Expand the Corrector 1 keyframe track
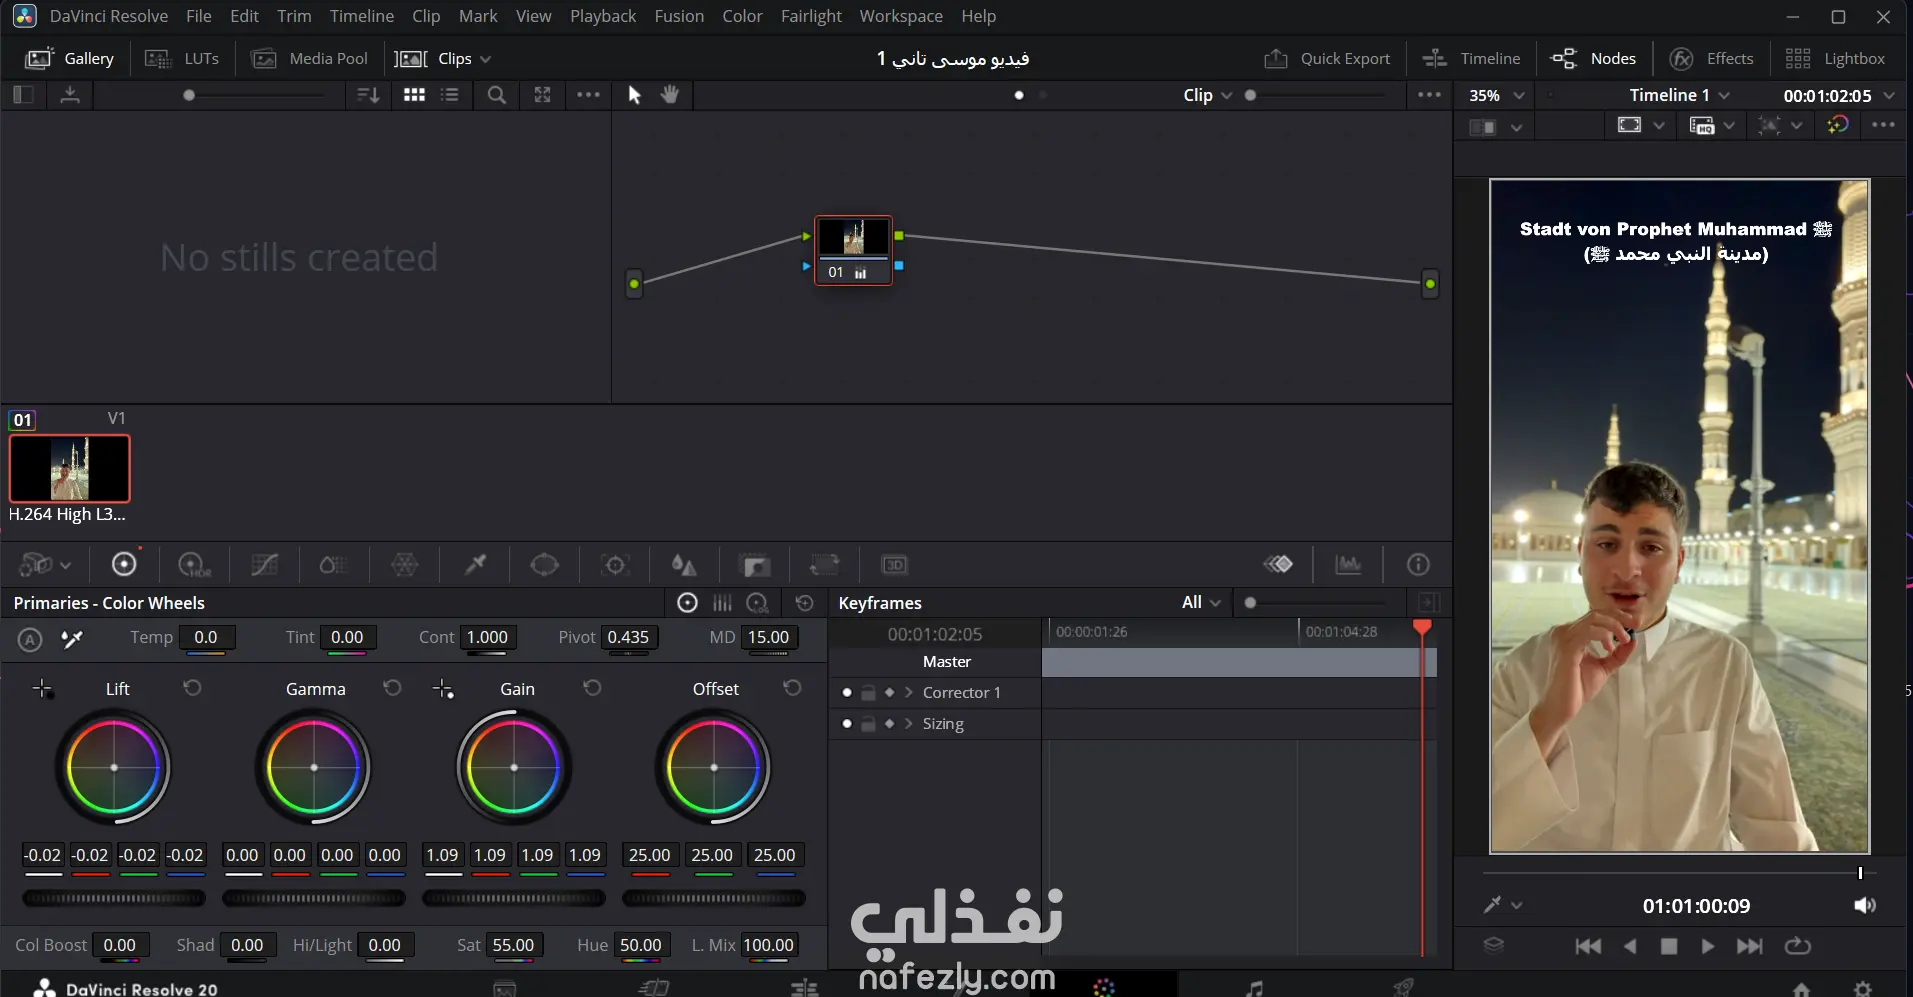 click(908, 693)
